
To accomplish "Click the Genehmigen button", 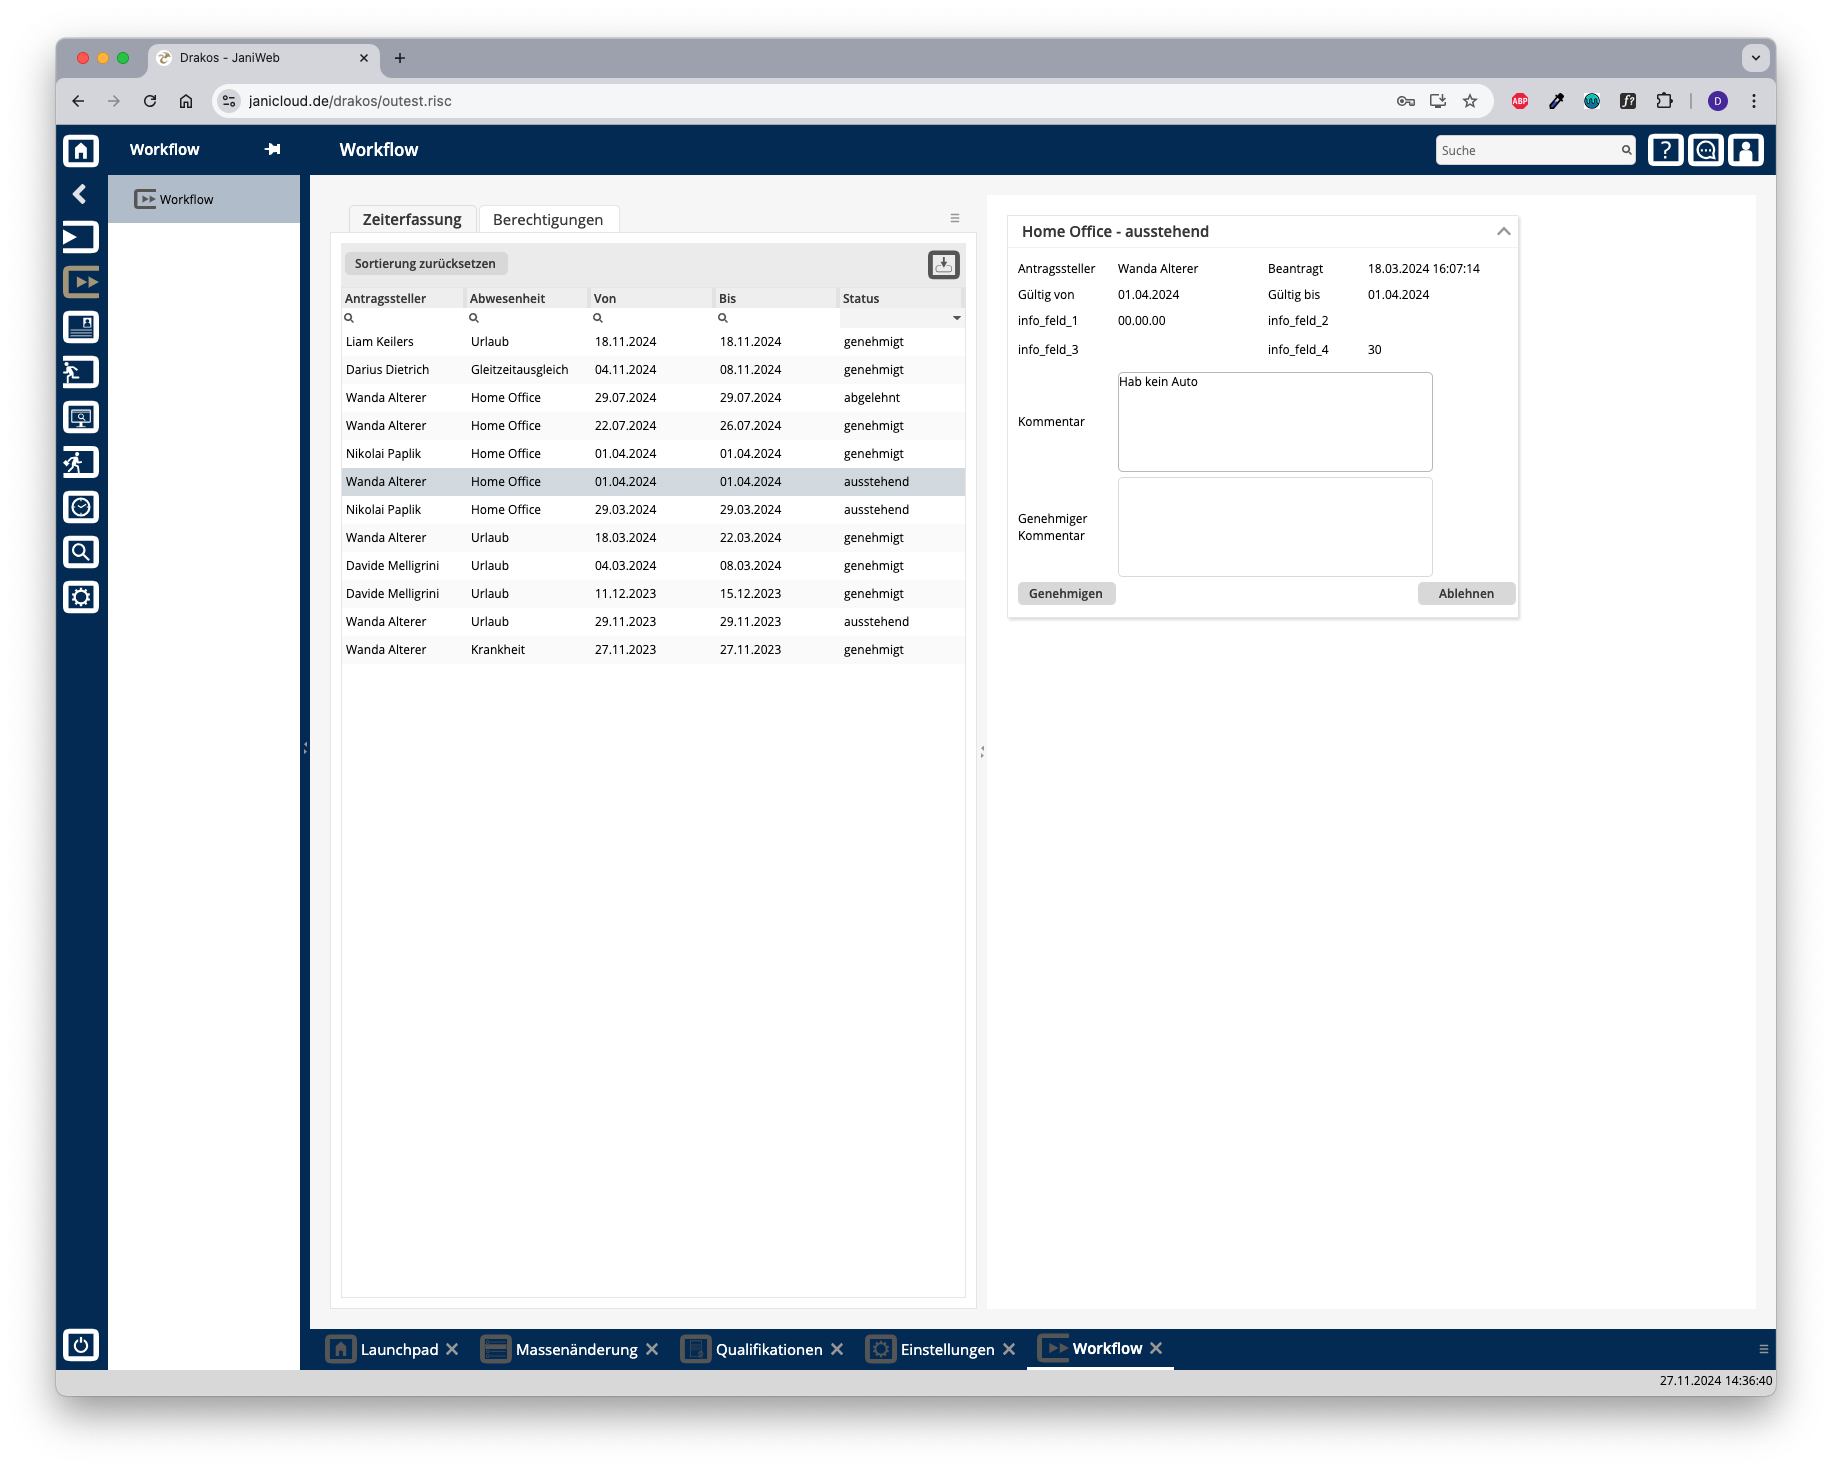I will click(x=1066, y=593).
